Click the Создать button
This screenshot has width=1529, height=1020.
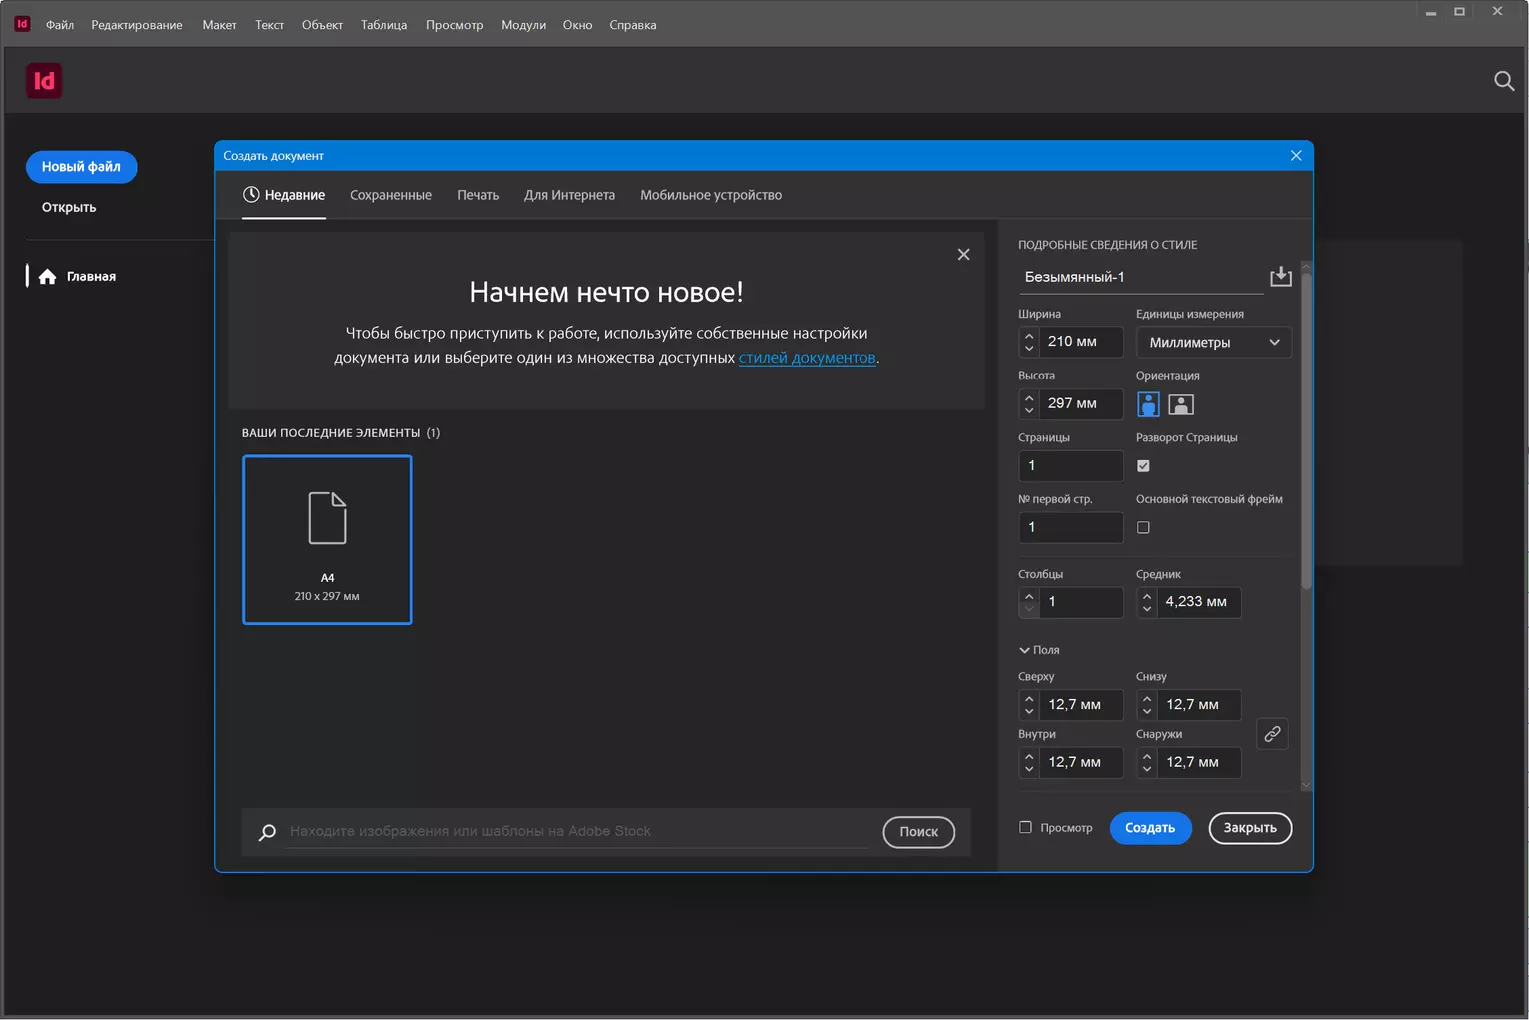click(1150, 828)
